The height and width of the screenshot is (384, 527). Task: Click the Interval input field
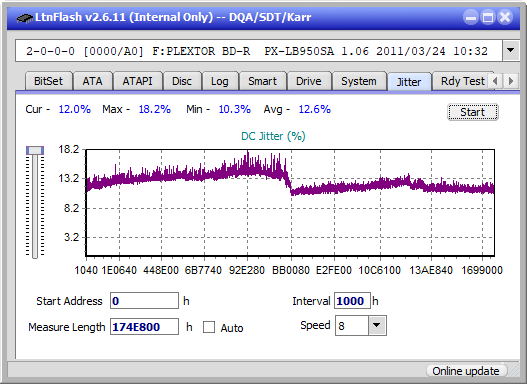tap(352, 301)
